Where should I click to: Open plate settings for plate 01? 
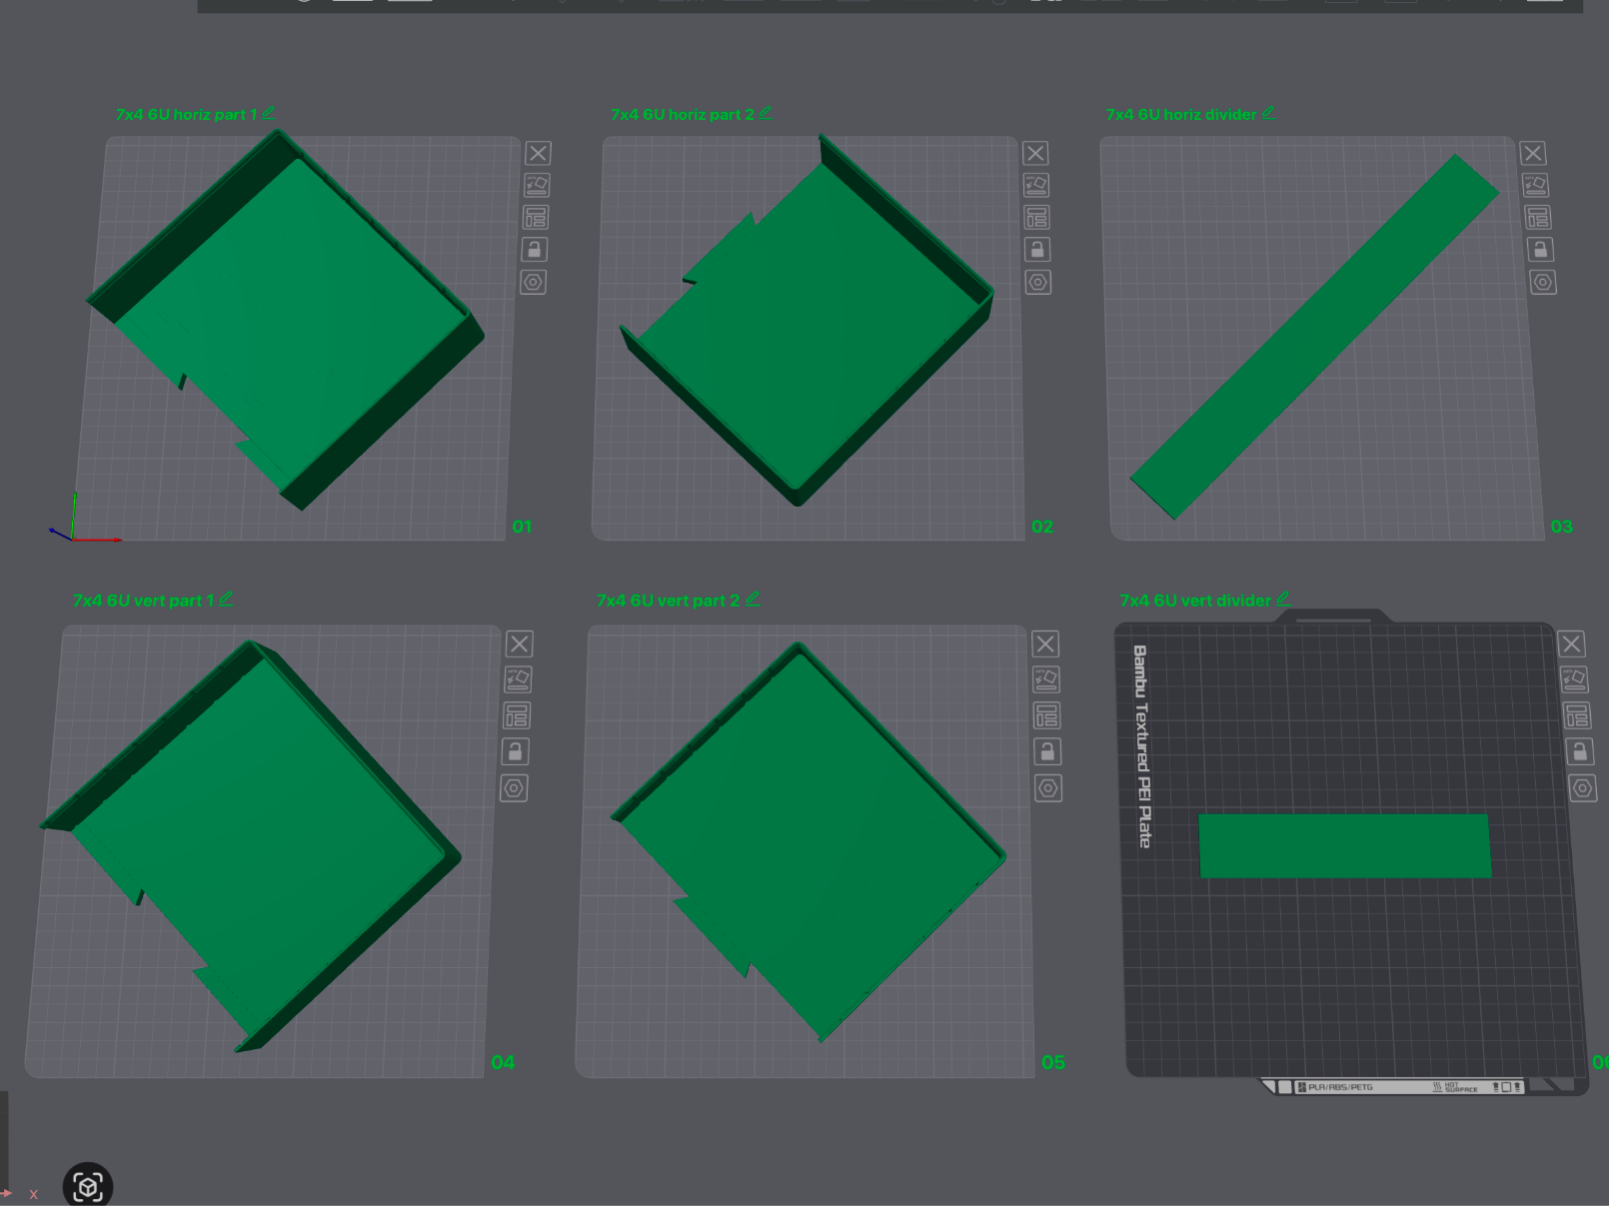click(533, 282)
